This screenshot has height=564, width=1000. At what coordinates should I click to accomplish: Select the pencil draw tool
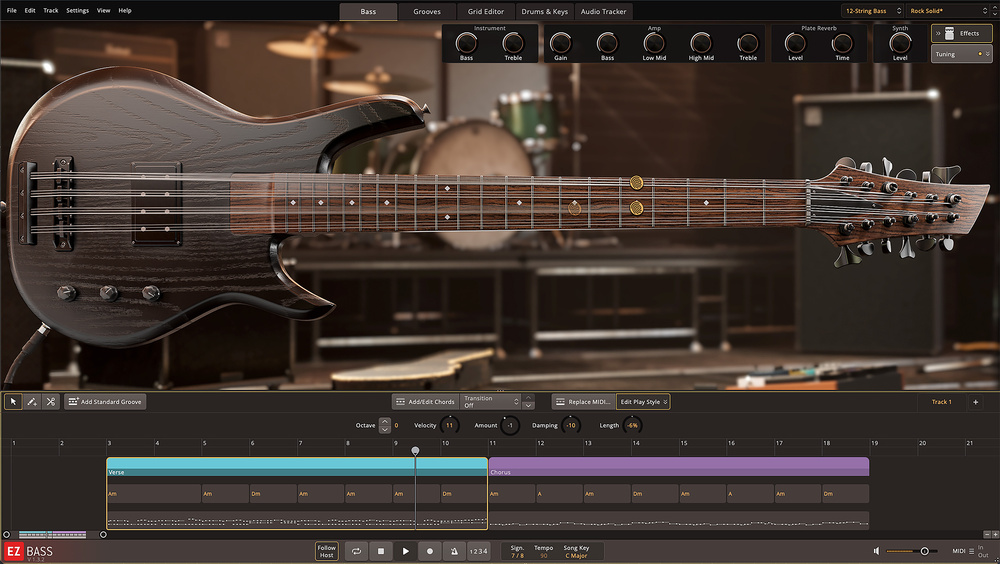coord(32,401)
